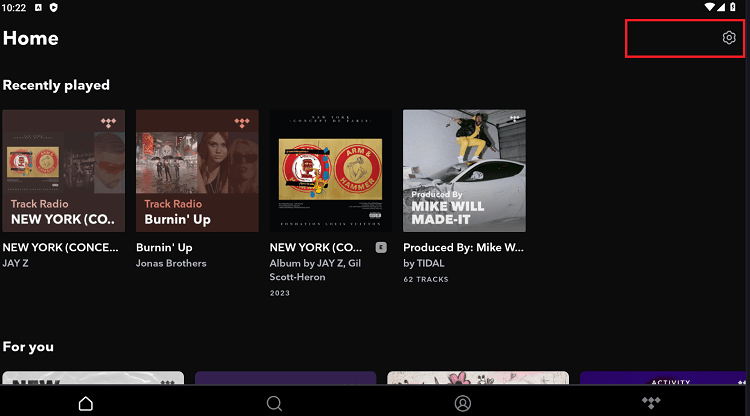Viewport: 750px width, 416px height.
Task: Select the Jonas Brothers artist text
Action: click(x=171, y=263)
